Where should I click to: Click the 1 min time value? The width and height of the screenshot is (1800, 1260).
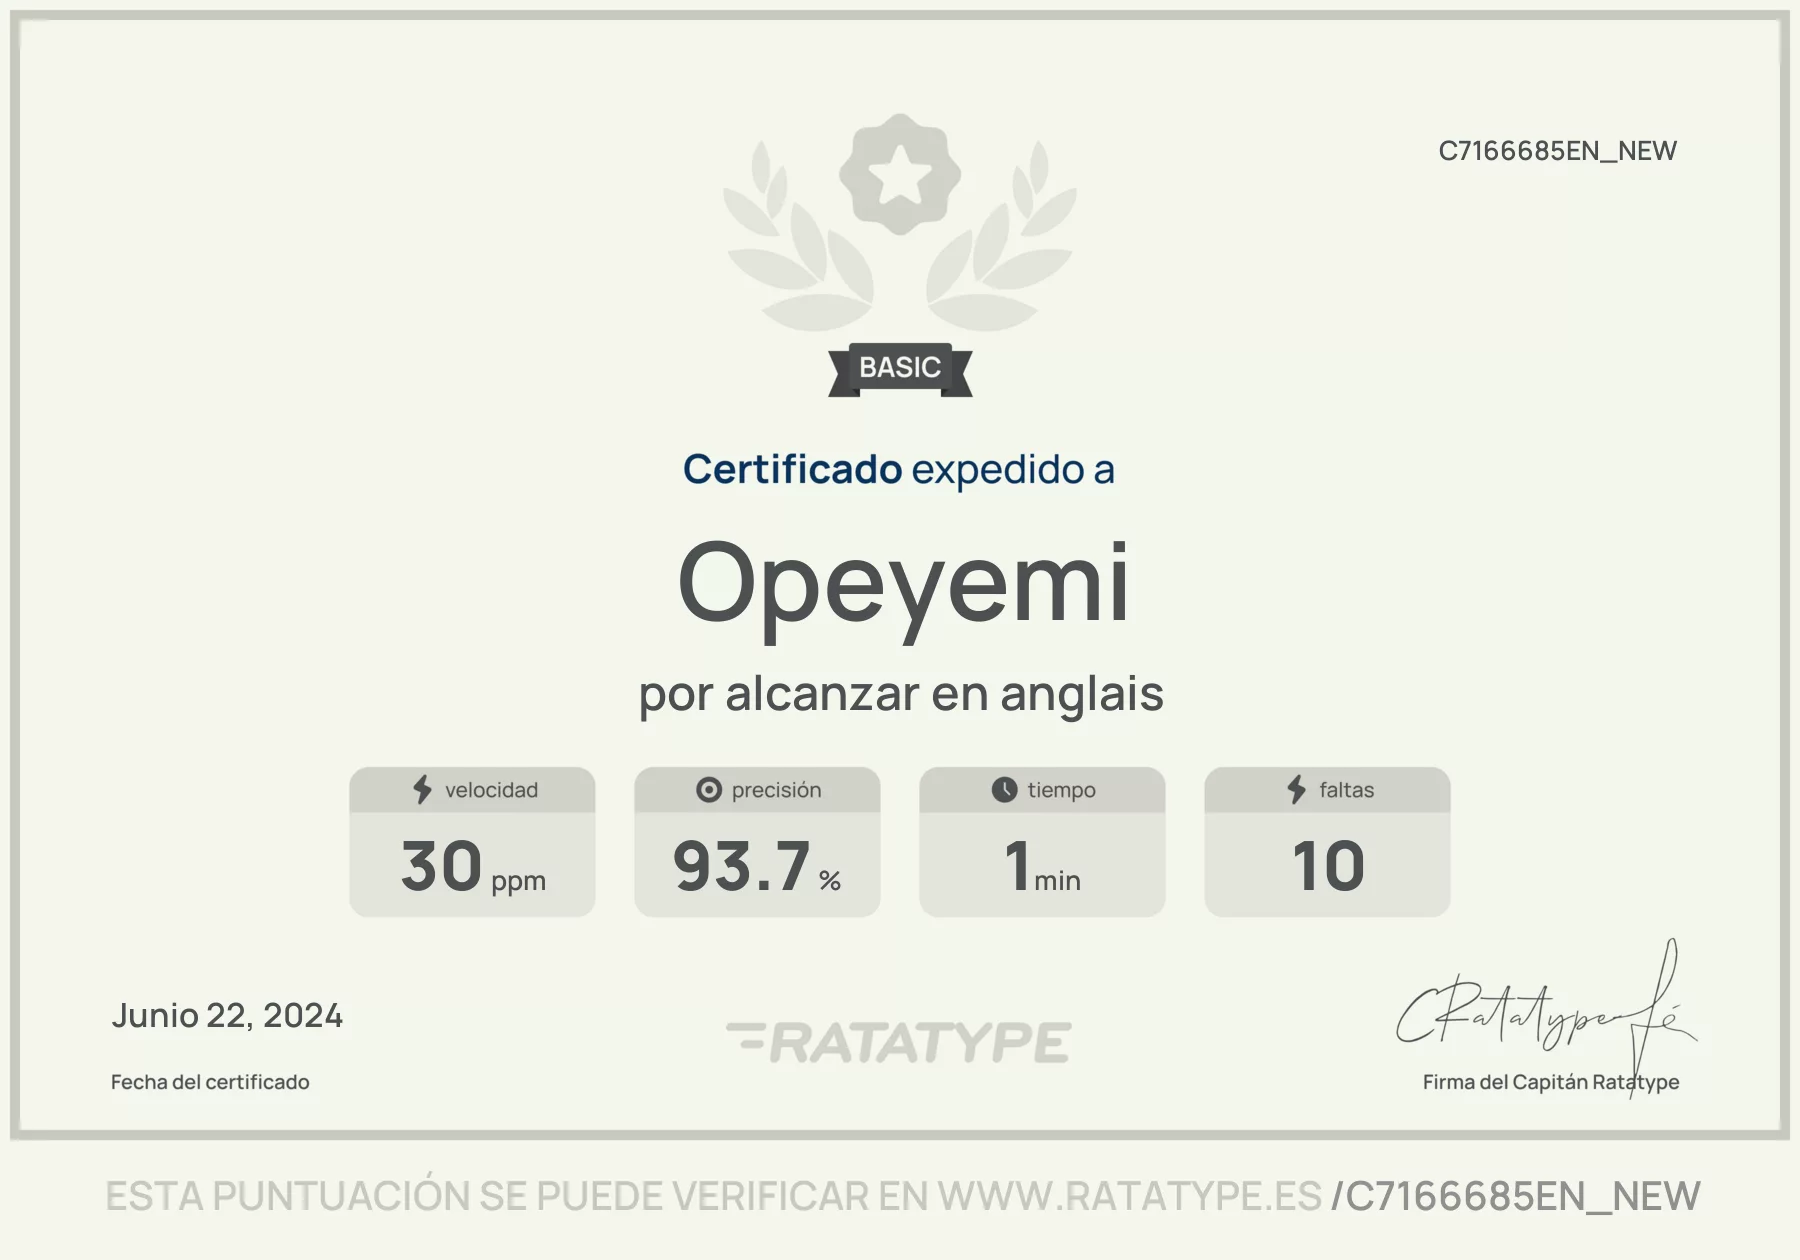tap(1042, 866)
